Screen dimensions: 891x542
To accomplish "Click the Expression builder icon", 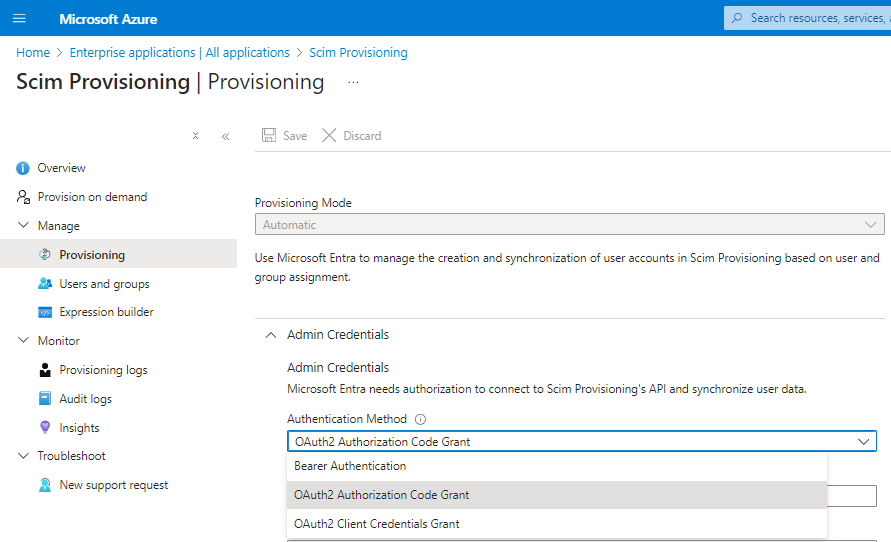I will pyautogui.click(x=45, y=312).
